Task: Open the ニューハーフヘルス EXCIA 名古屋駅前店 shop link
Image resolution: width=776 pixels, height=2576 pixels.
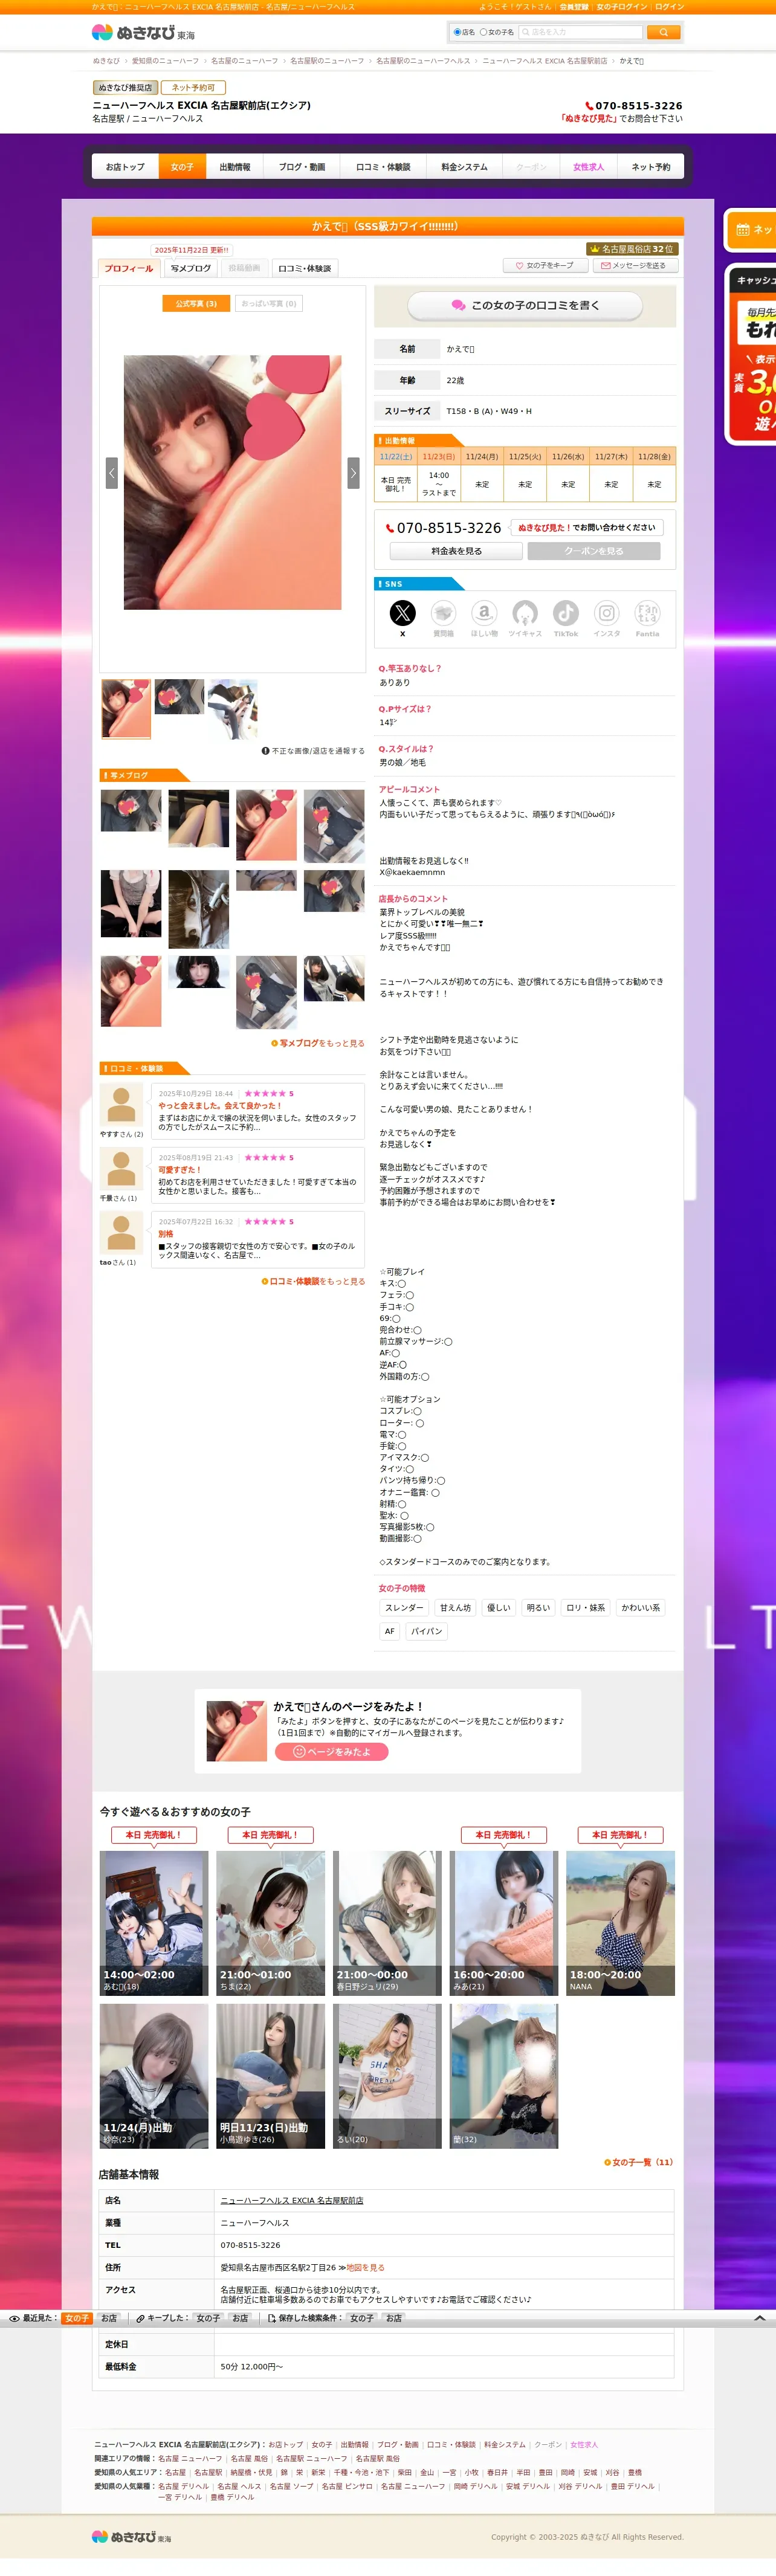Action: [292, 2200]
